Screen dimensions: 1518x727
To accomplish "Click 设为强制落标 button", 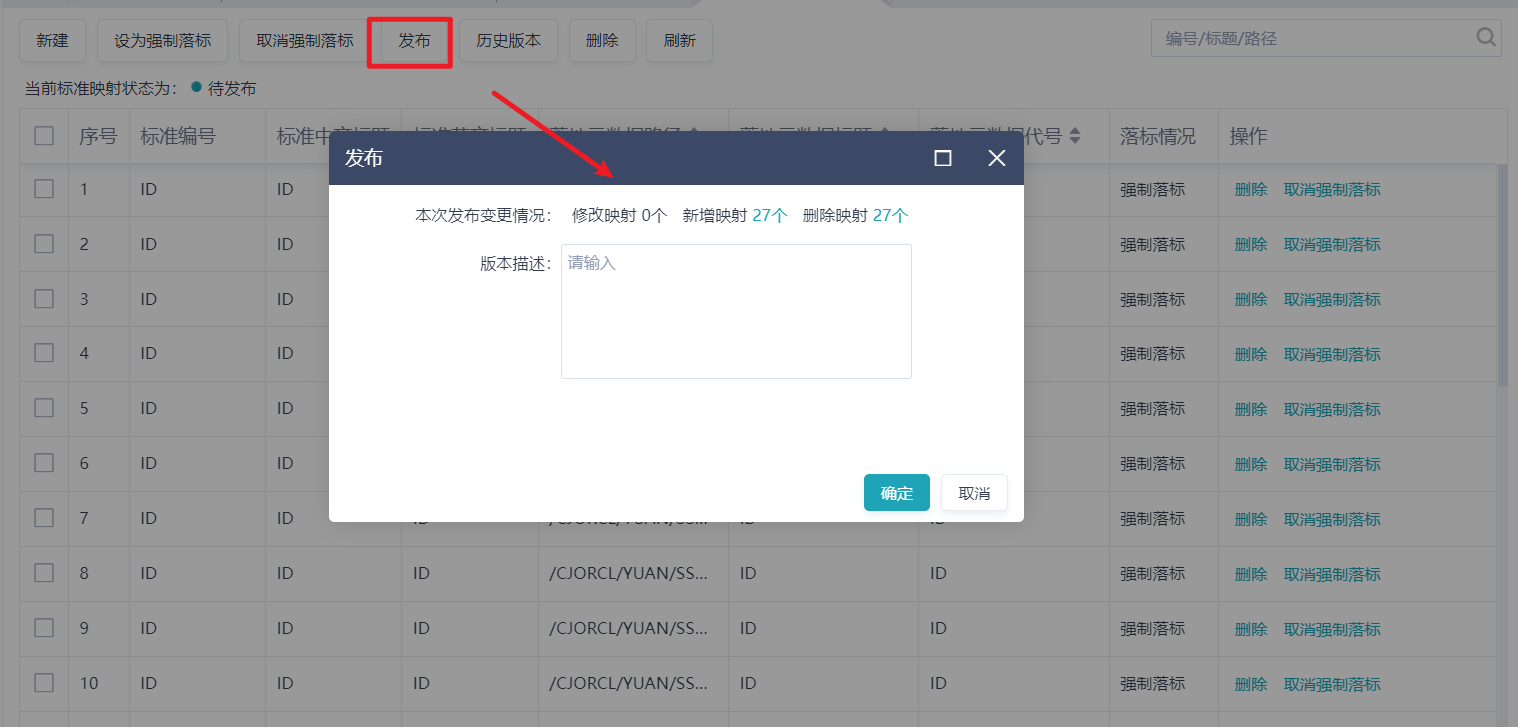I will (x=162, y=41).
